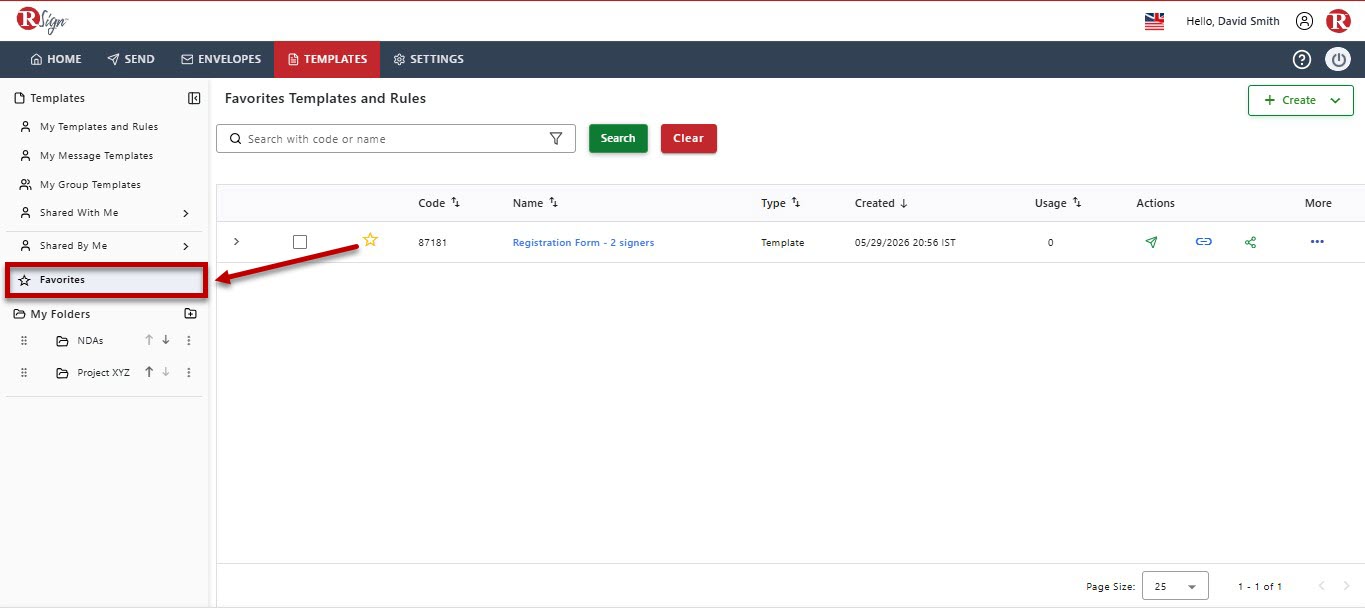1365x608 pixels.
Task: Open the Page Size dropdown
Action: 1175,586
